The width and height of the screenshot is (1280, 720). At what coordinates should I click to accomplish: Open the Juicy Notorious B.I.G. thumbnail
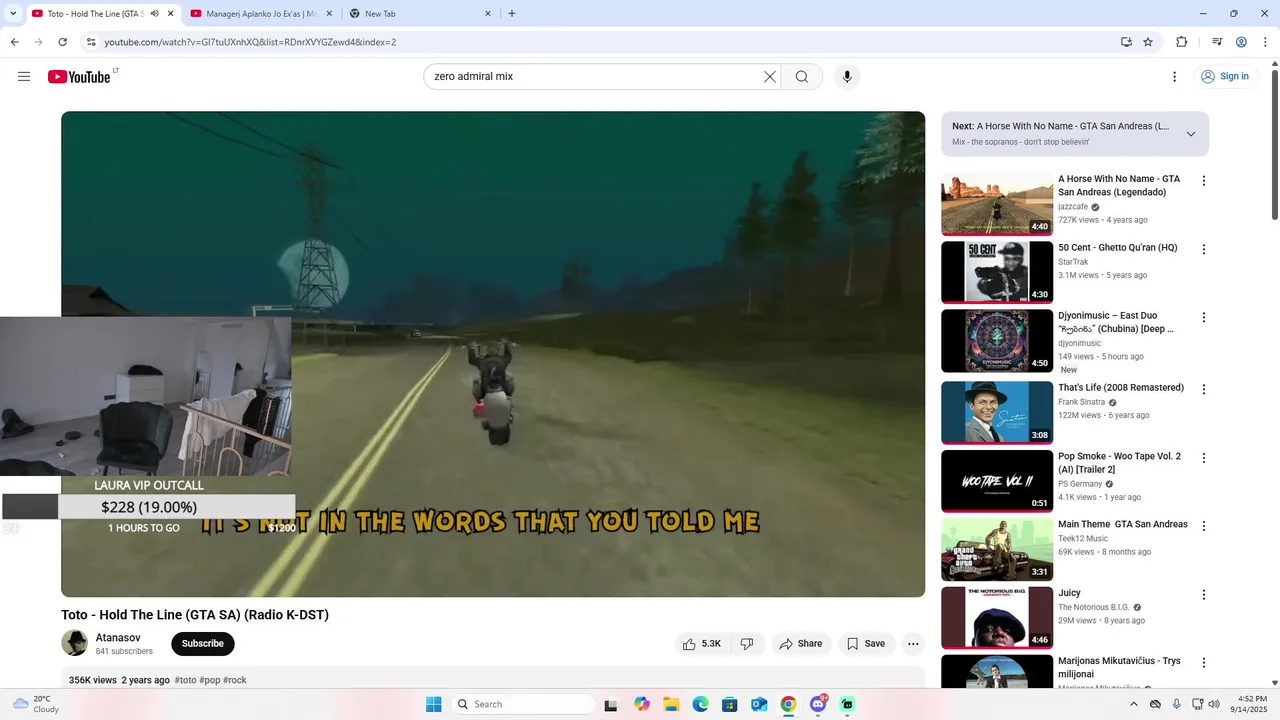(x=997, y=618)
